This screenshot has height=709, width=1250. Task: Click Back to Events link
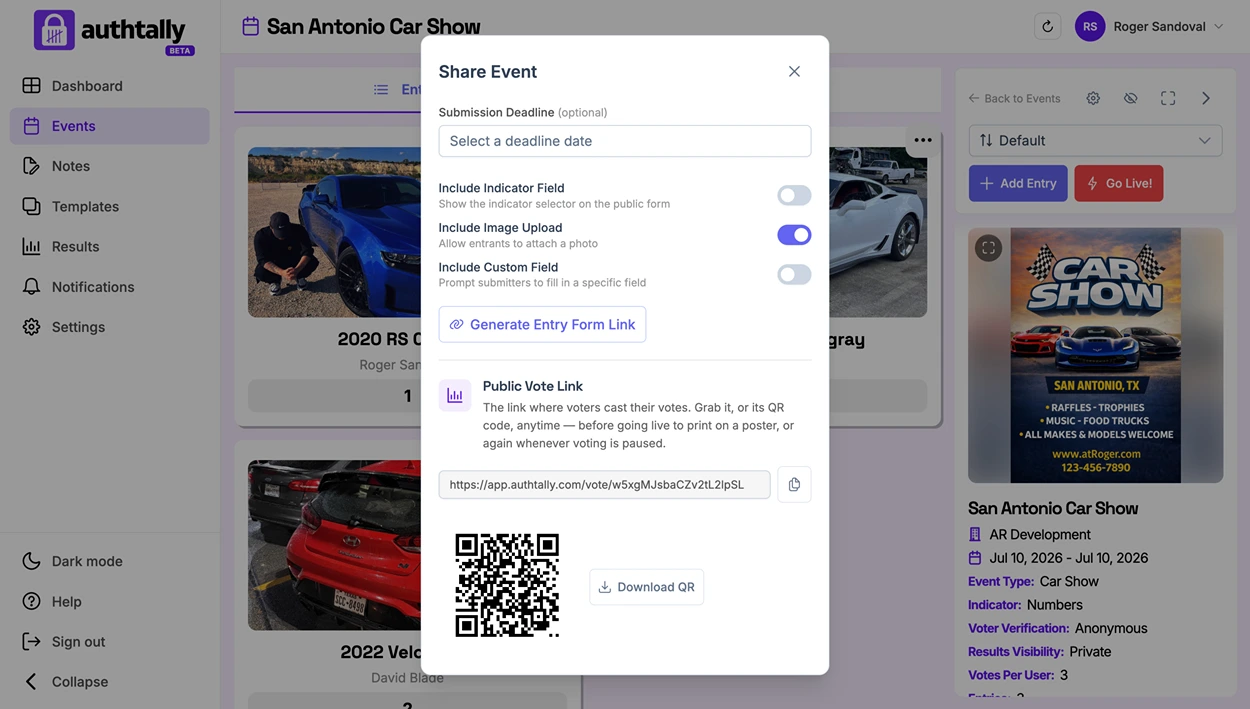point(1014,98)
